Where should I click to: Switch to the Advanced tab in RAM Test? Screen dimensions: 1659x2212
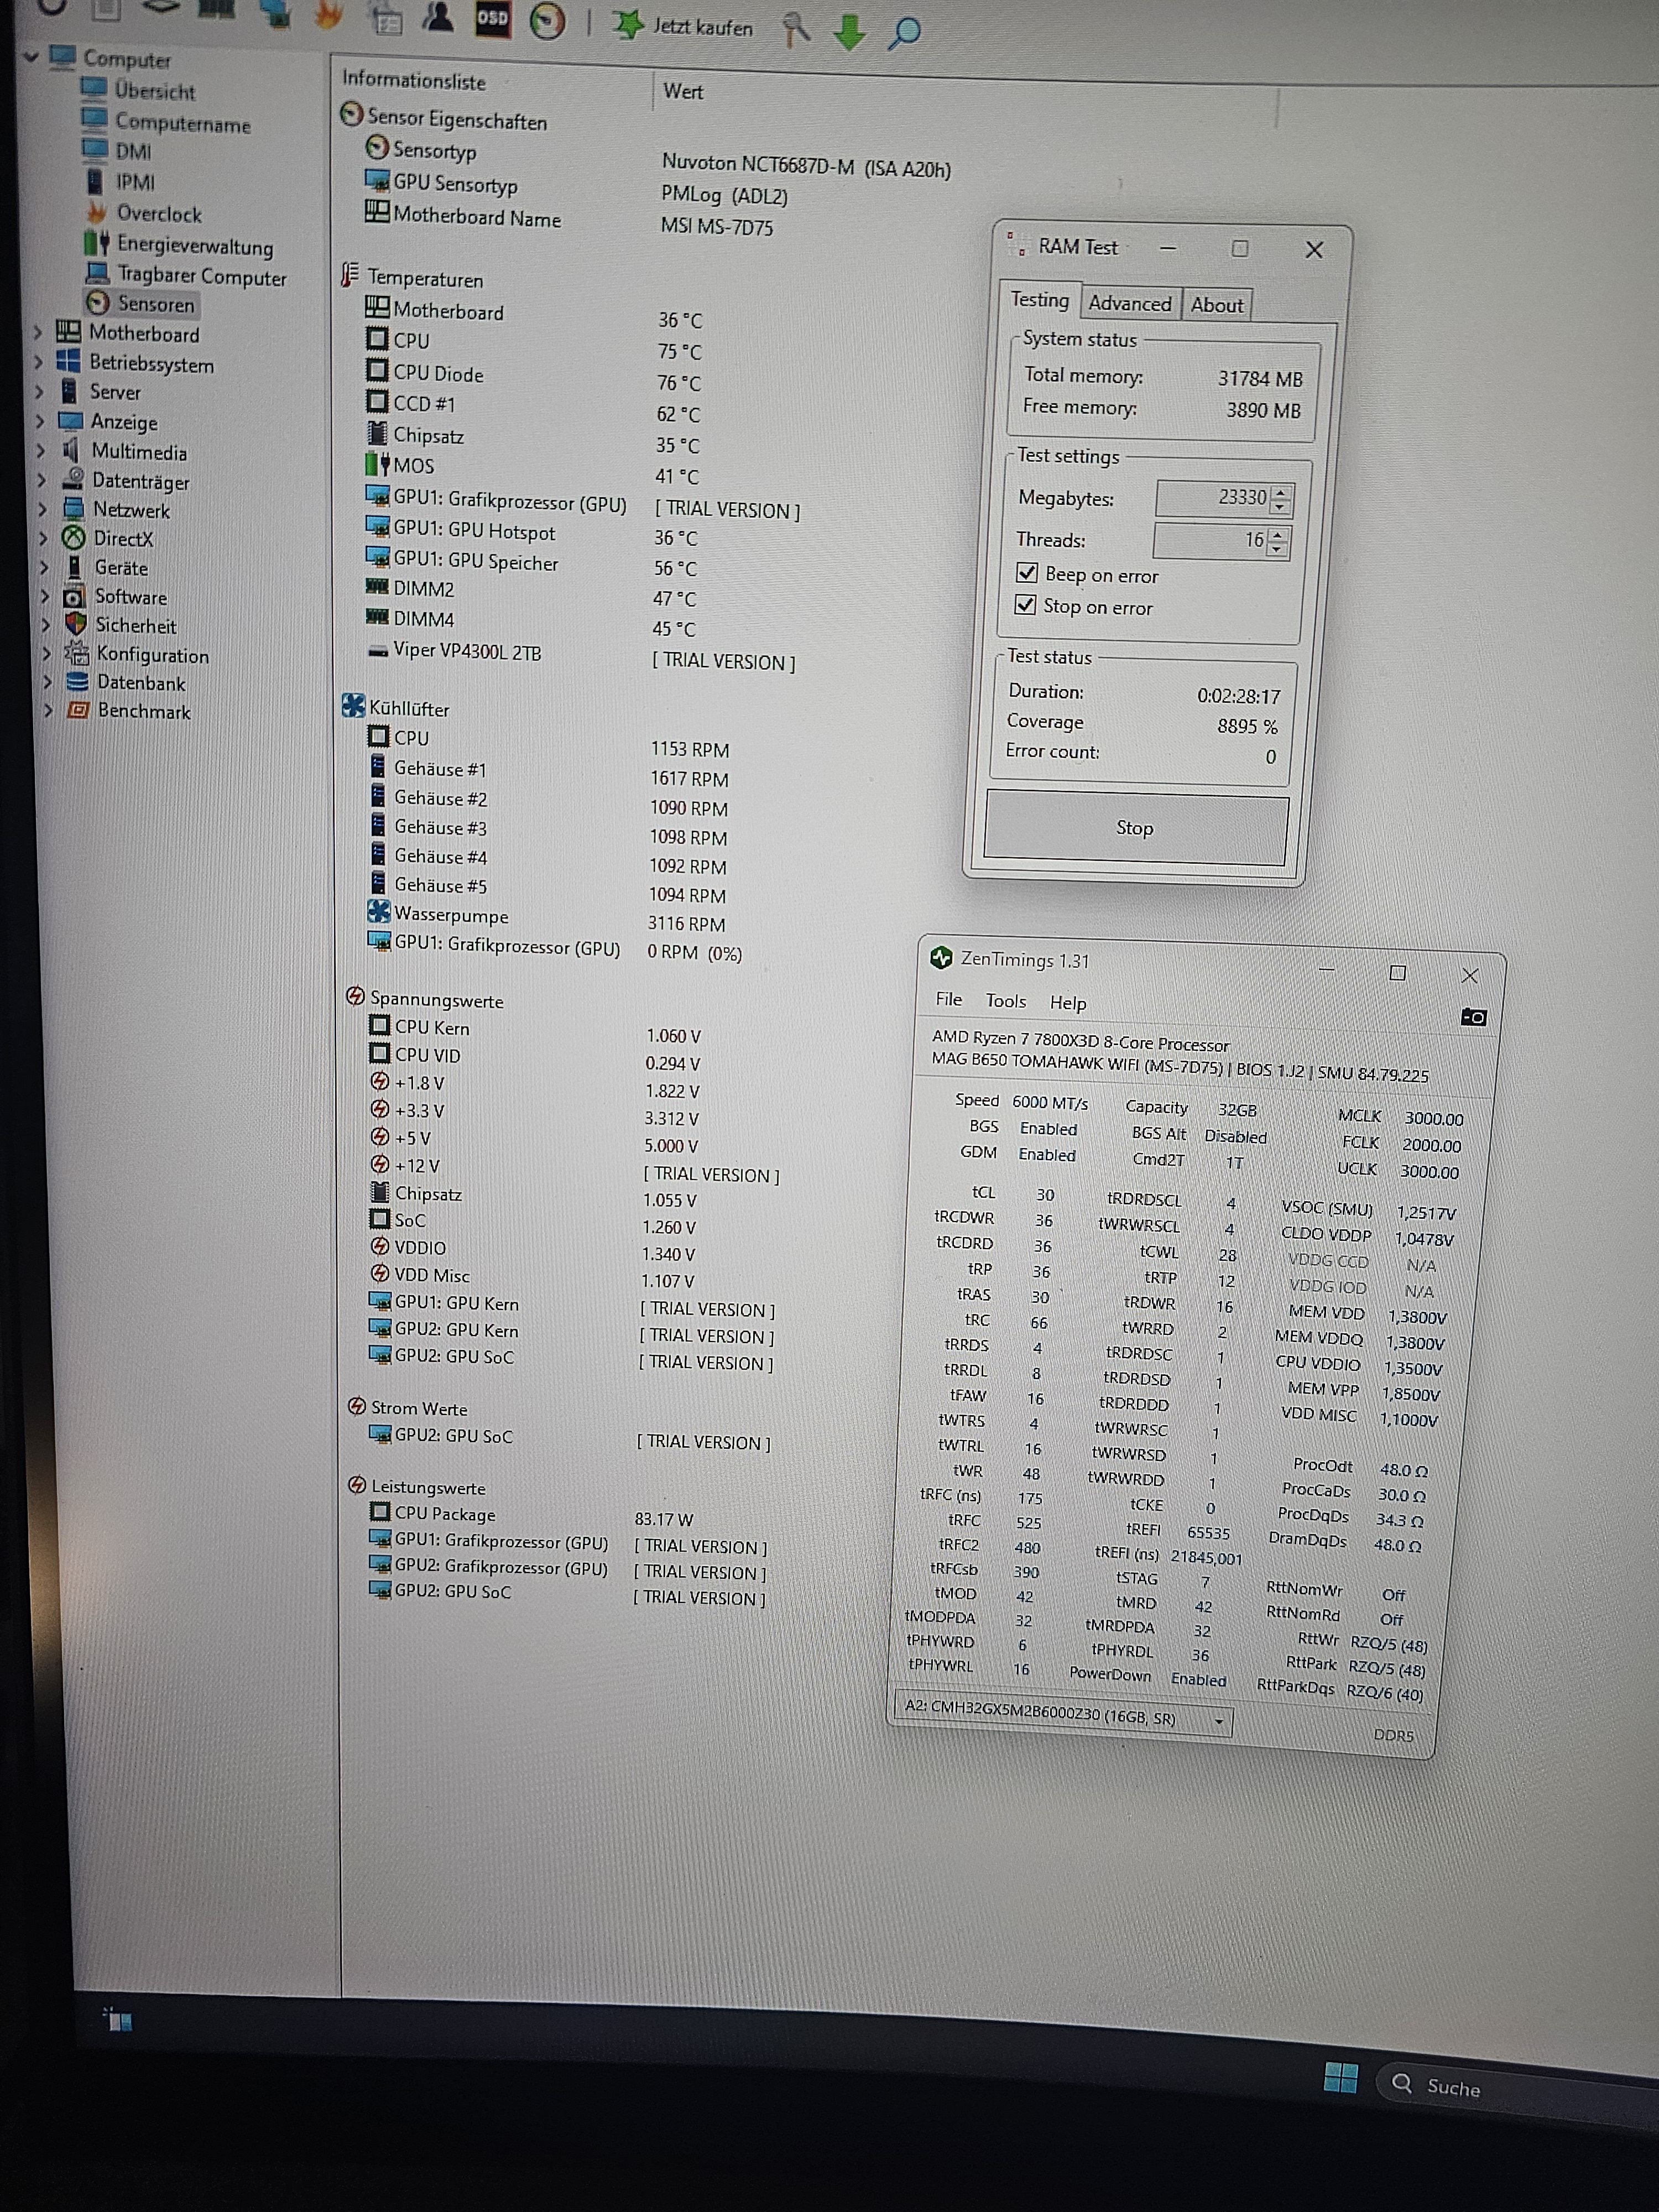[x=1130, y=304]
